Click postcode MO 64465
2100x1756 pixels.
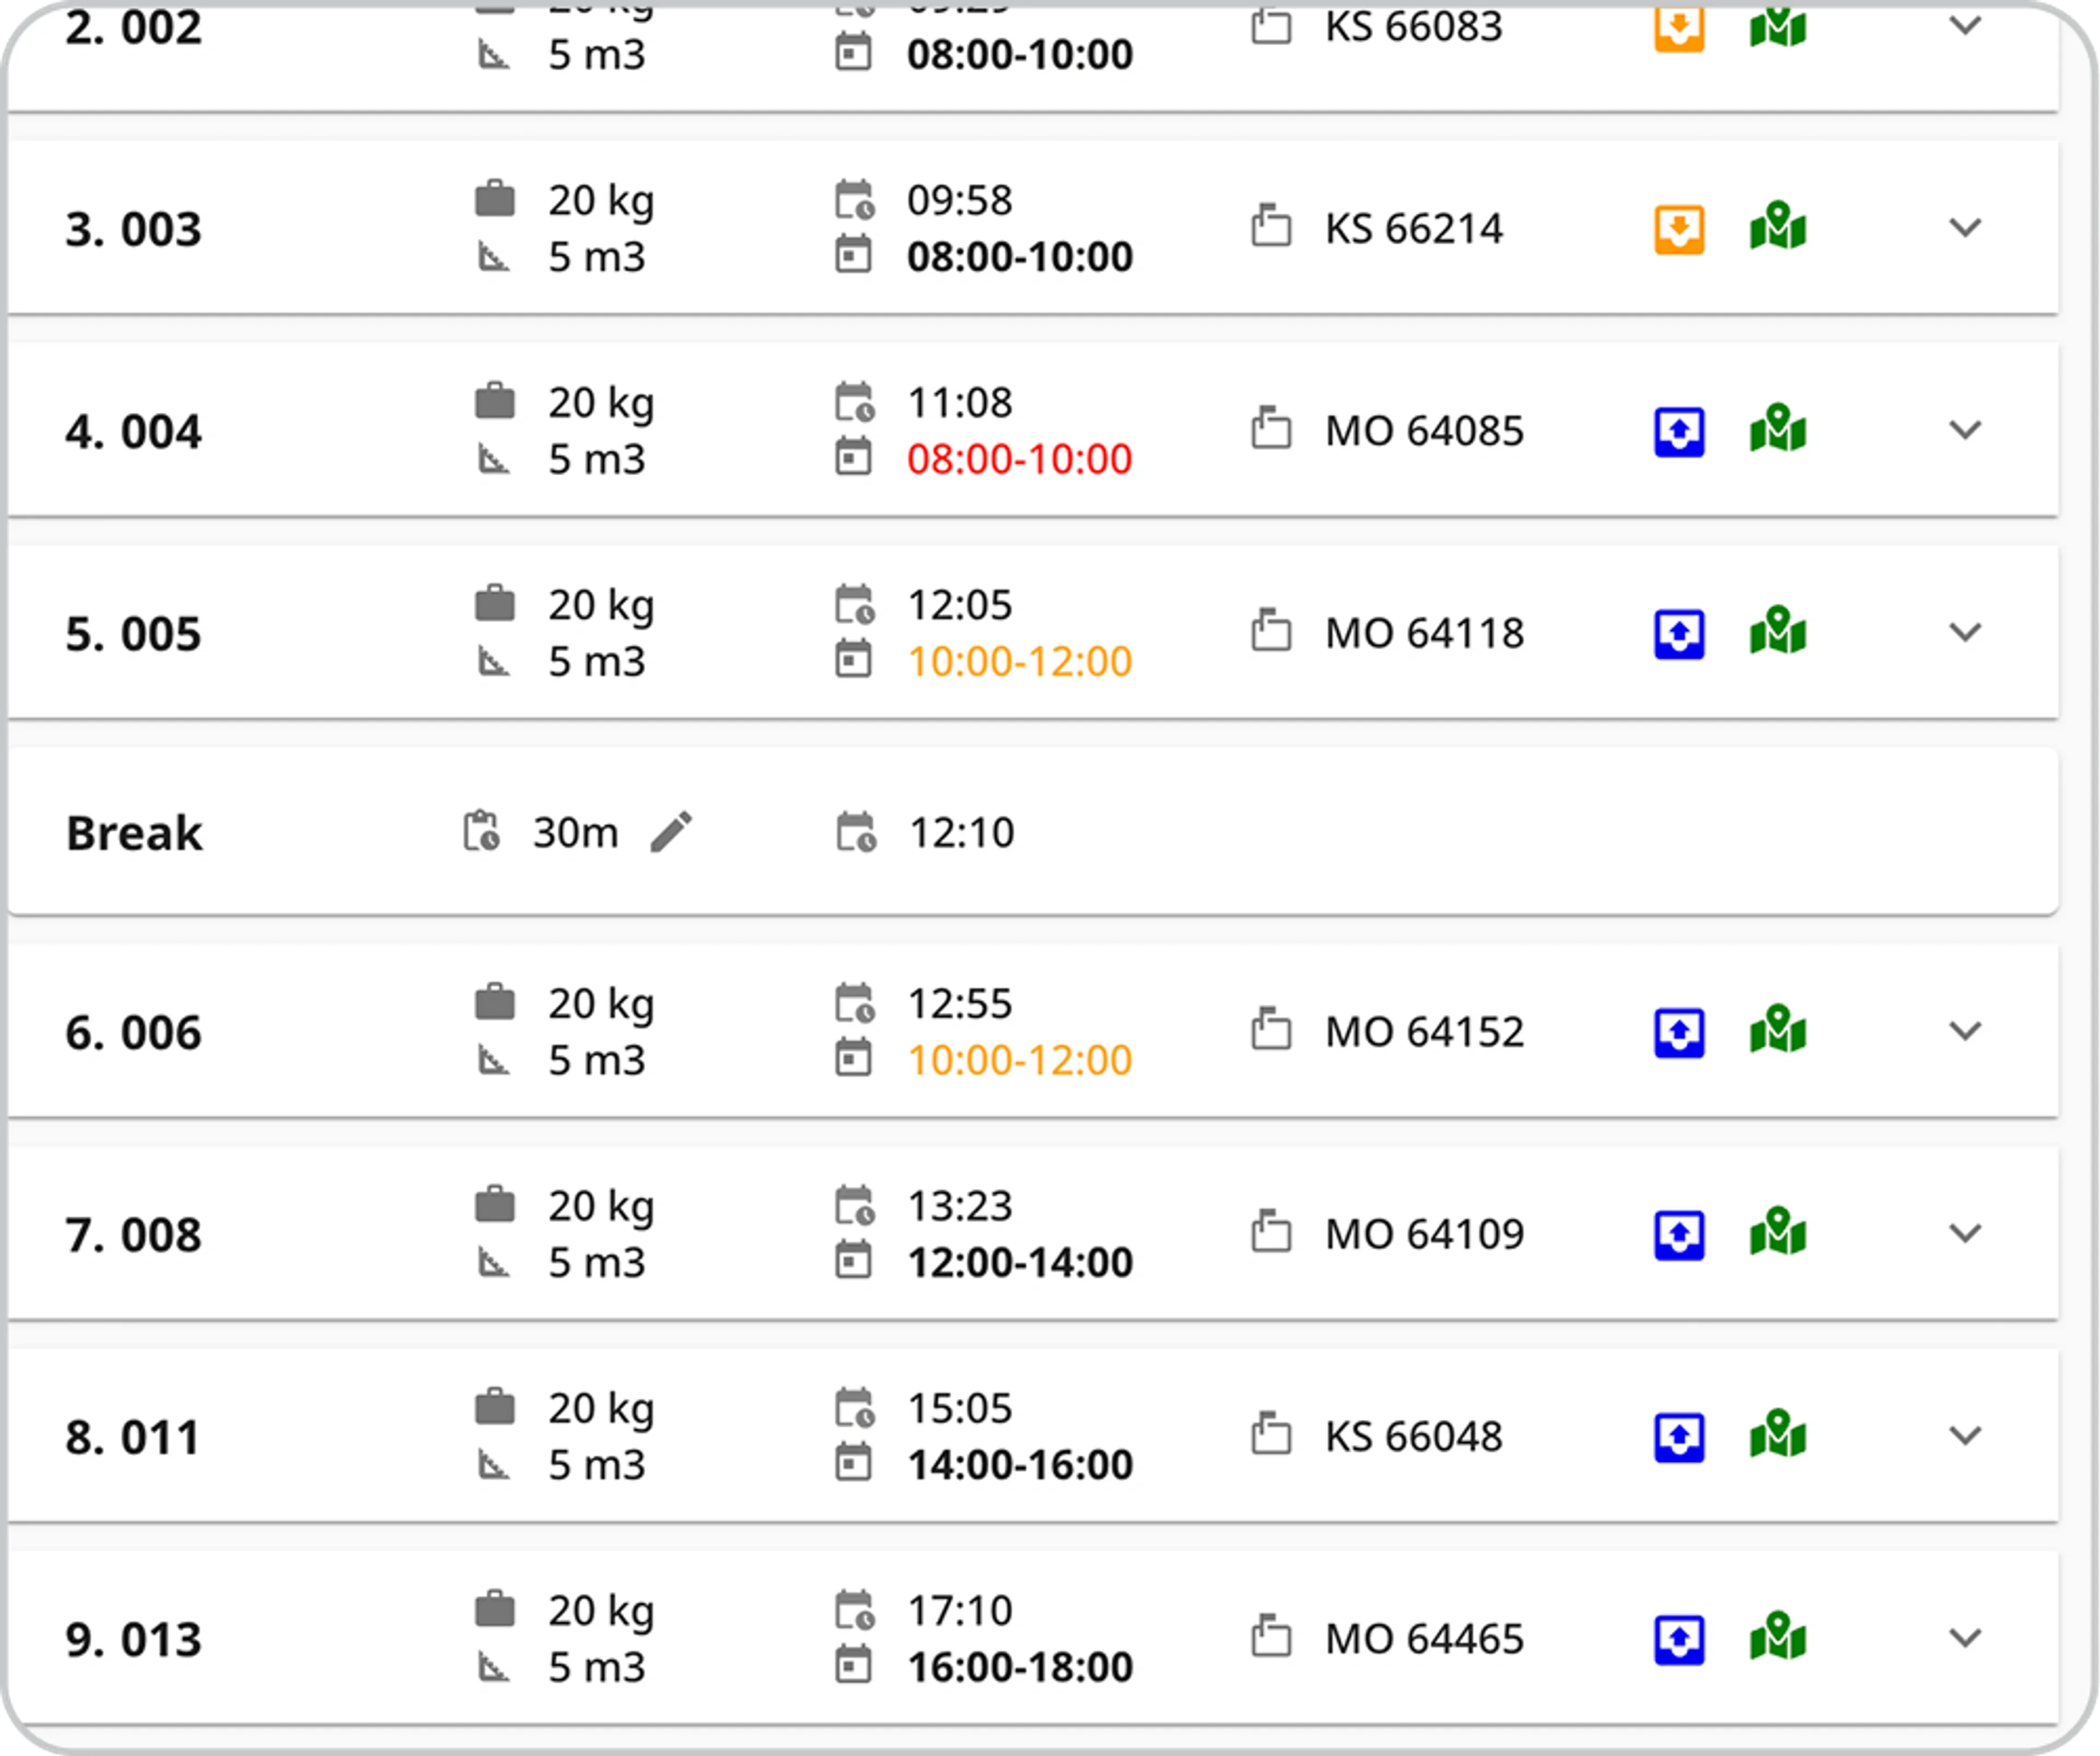click(1424, 1638)
